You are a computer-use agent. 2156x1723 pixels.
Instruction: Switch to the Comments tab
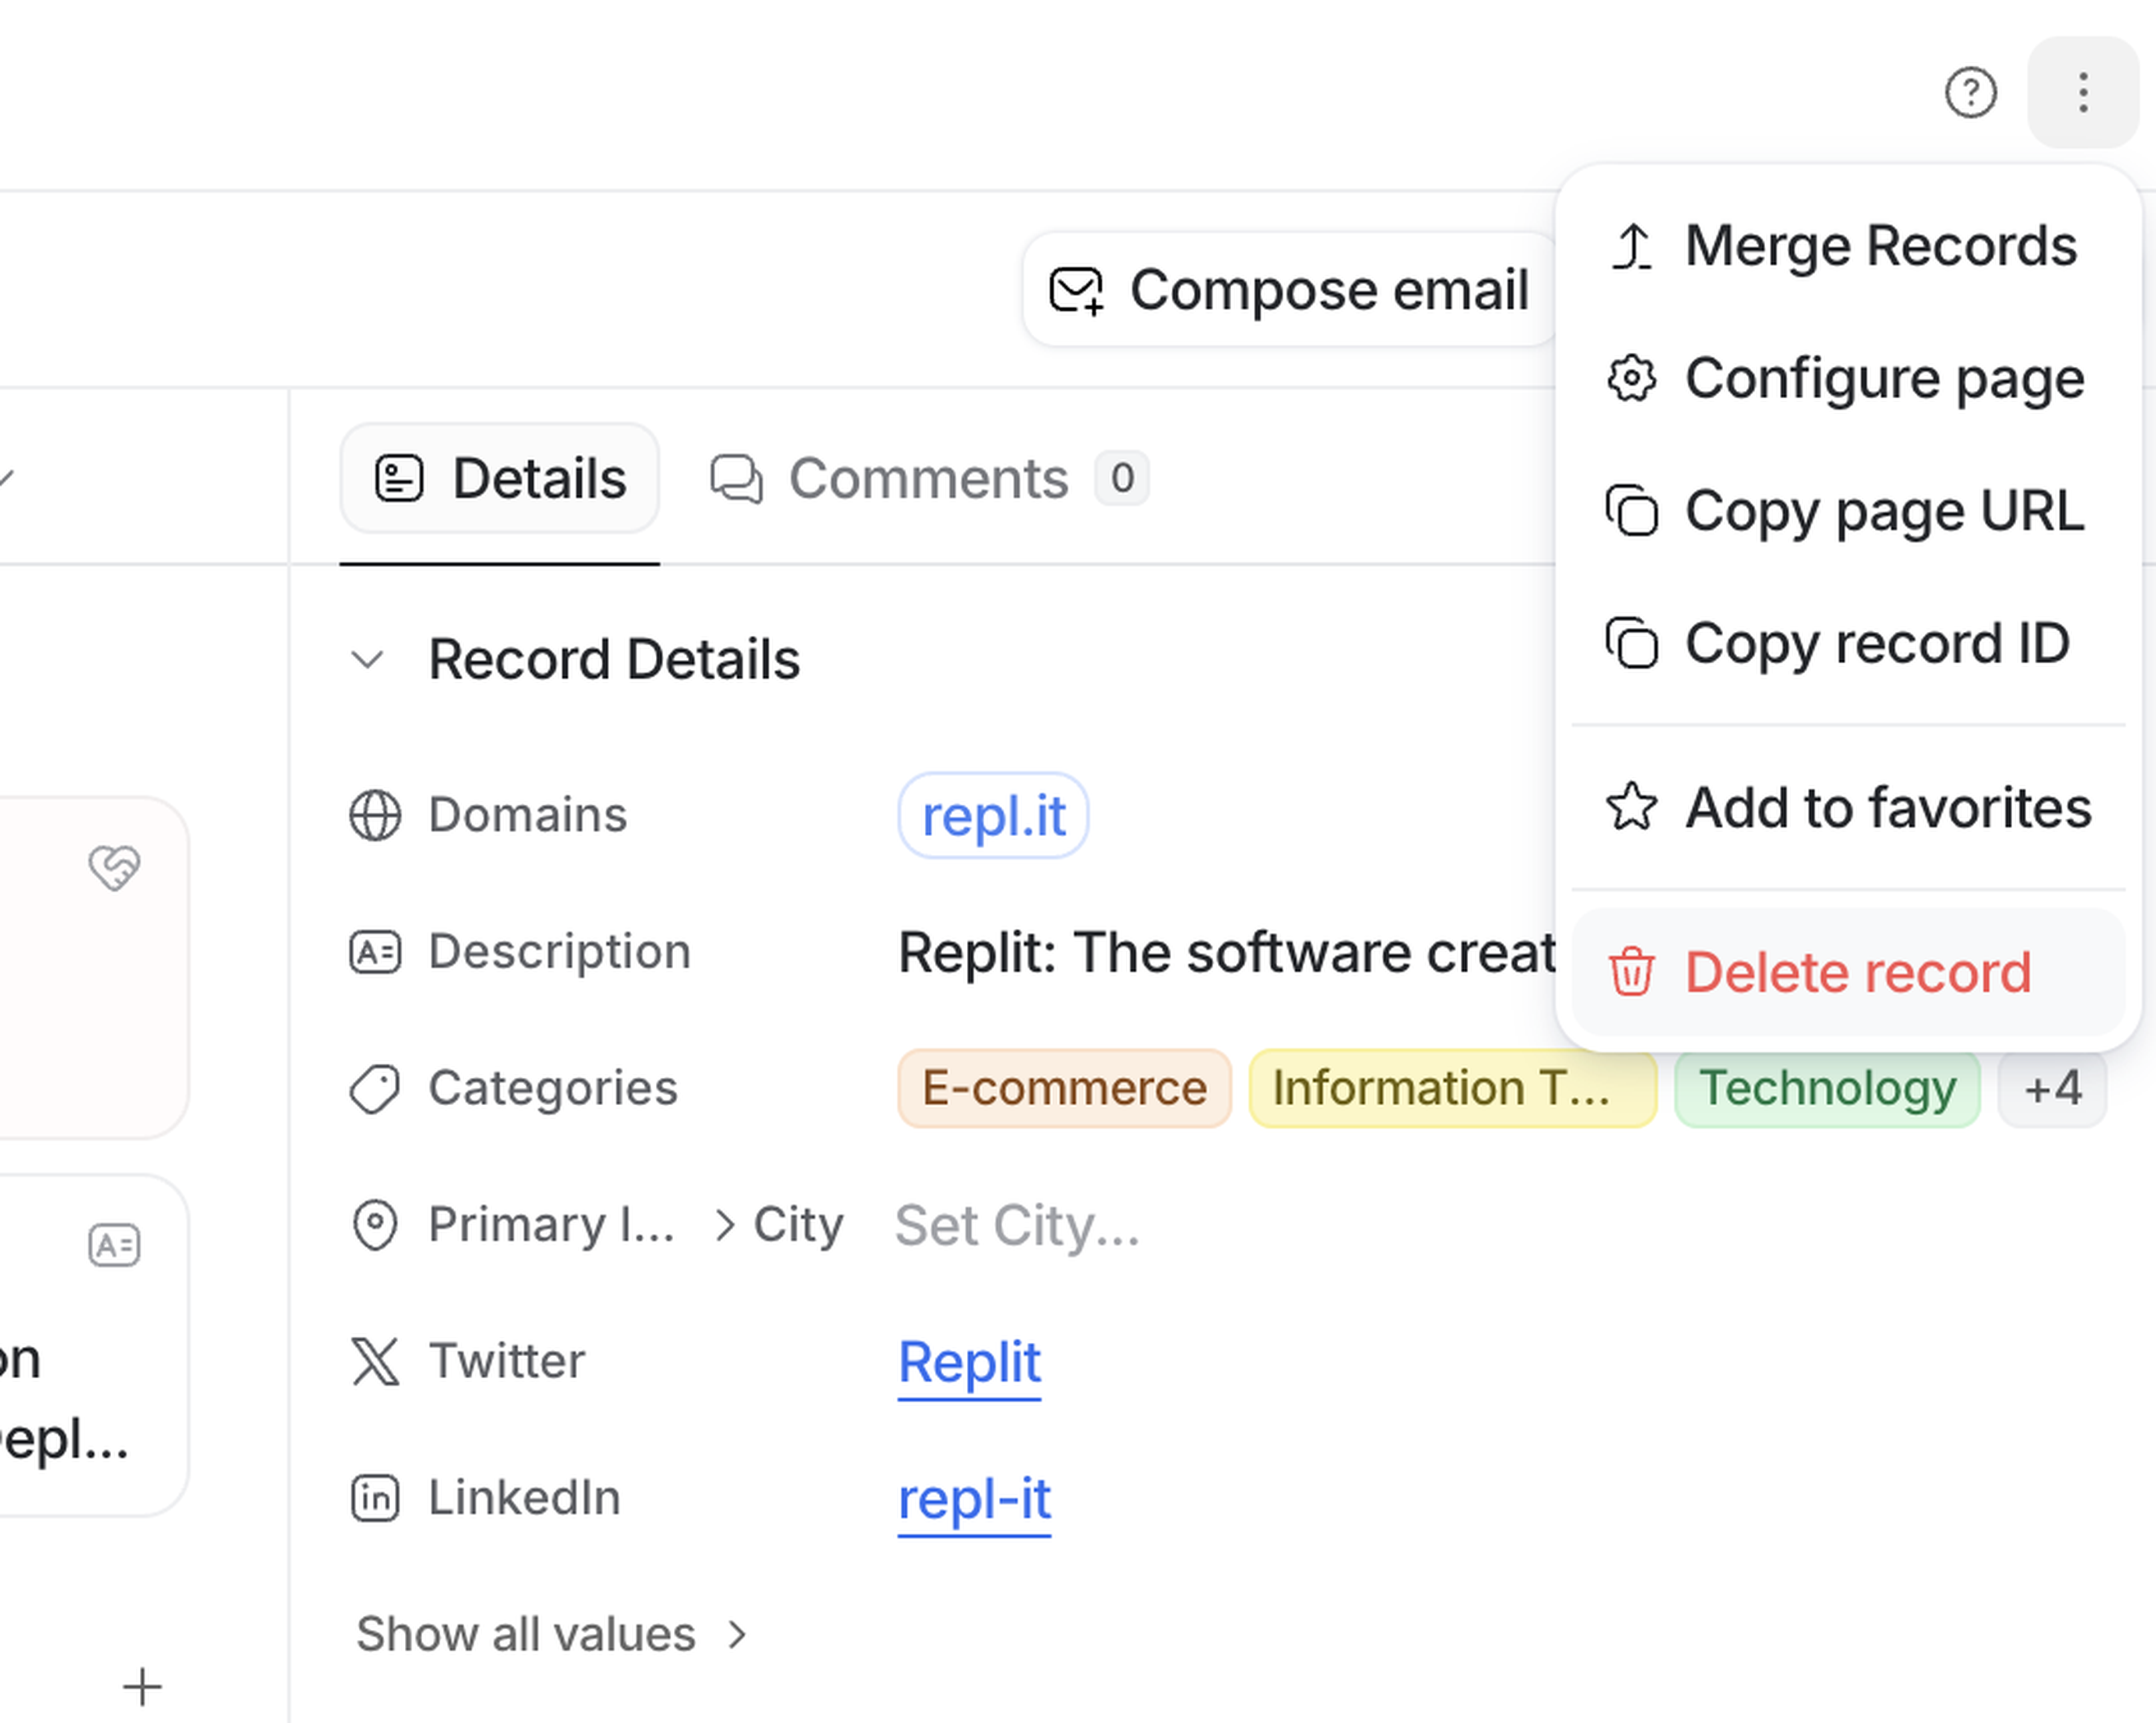[927, 479]
